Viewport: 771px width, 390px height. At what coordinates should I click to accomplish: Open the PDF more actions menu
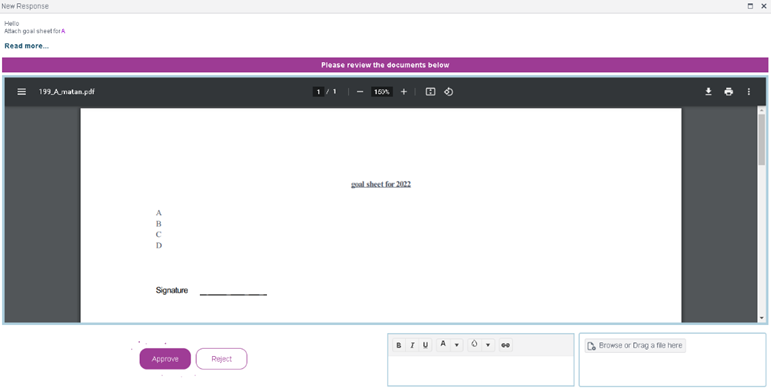[749, 91]
